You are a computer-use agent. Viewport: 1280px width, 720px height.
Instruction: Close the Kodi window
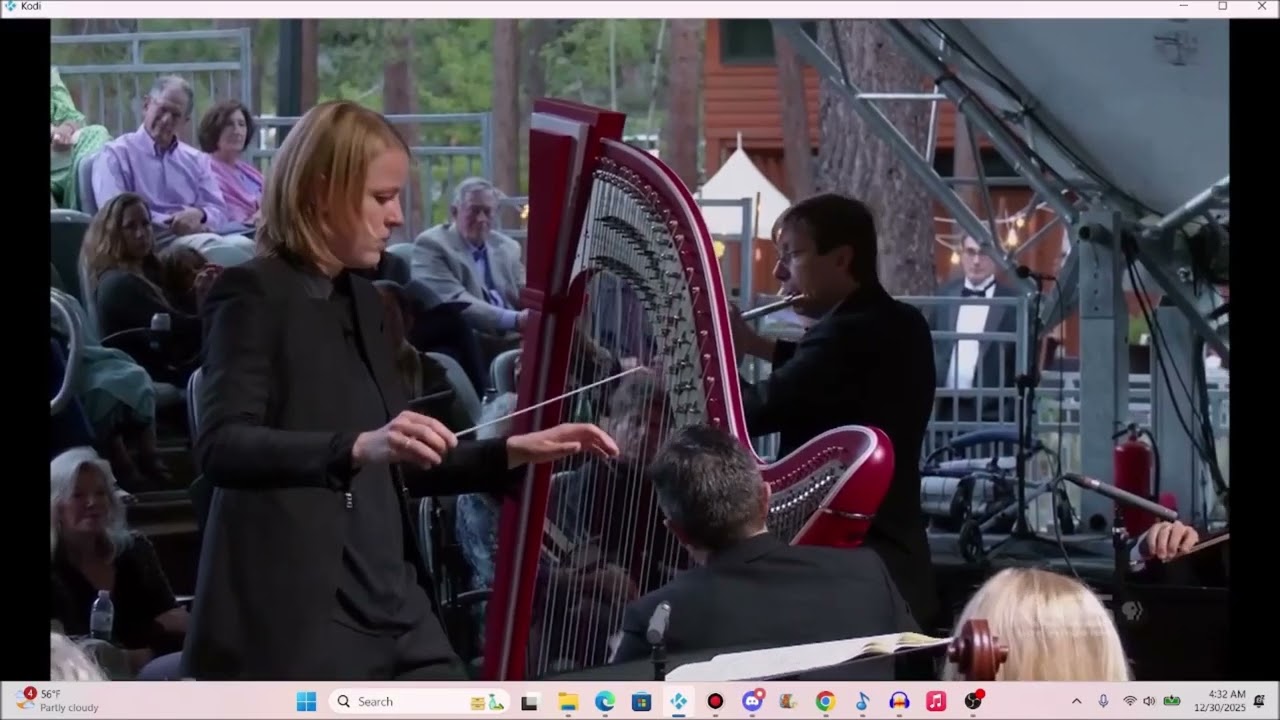coord(1260,6)
